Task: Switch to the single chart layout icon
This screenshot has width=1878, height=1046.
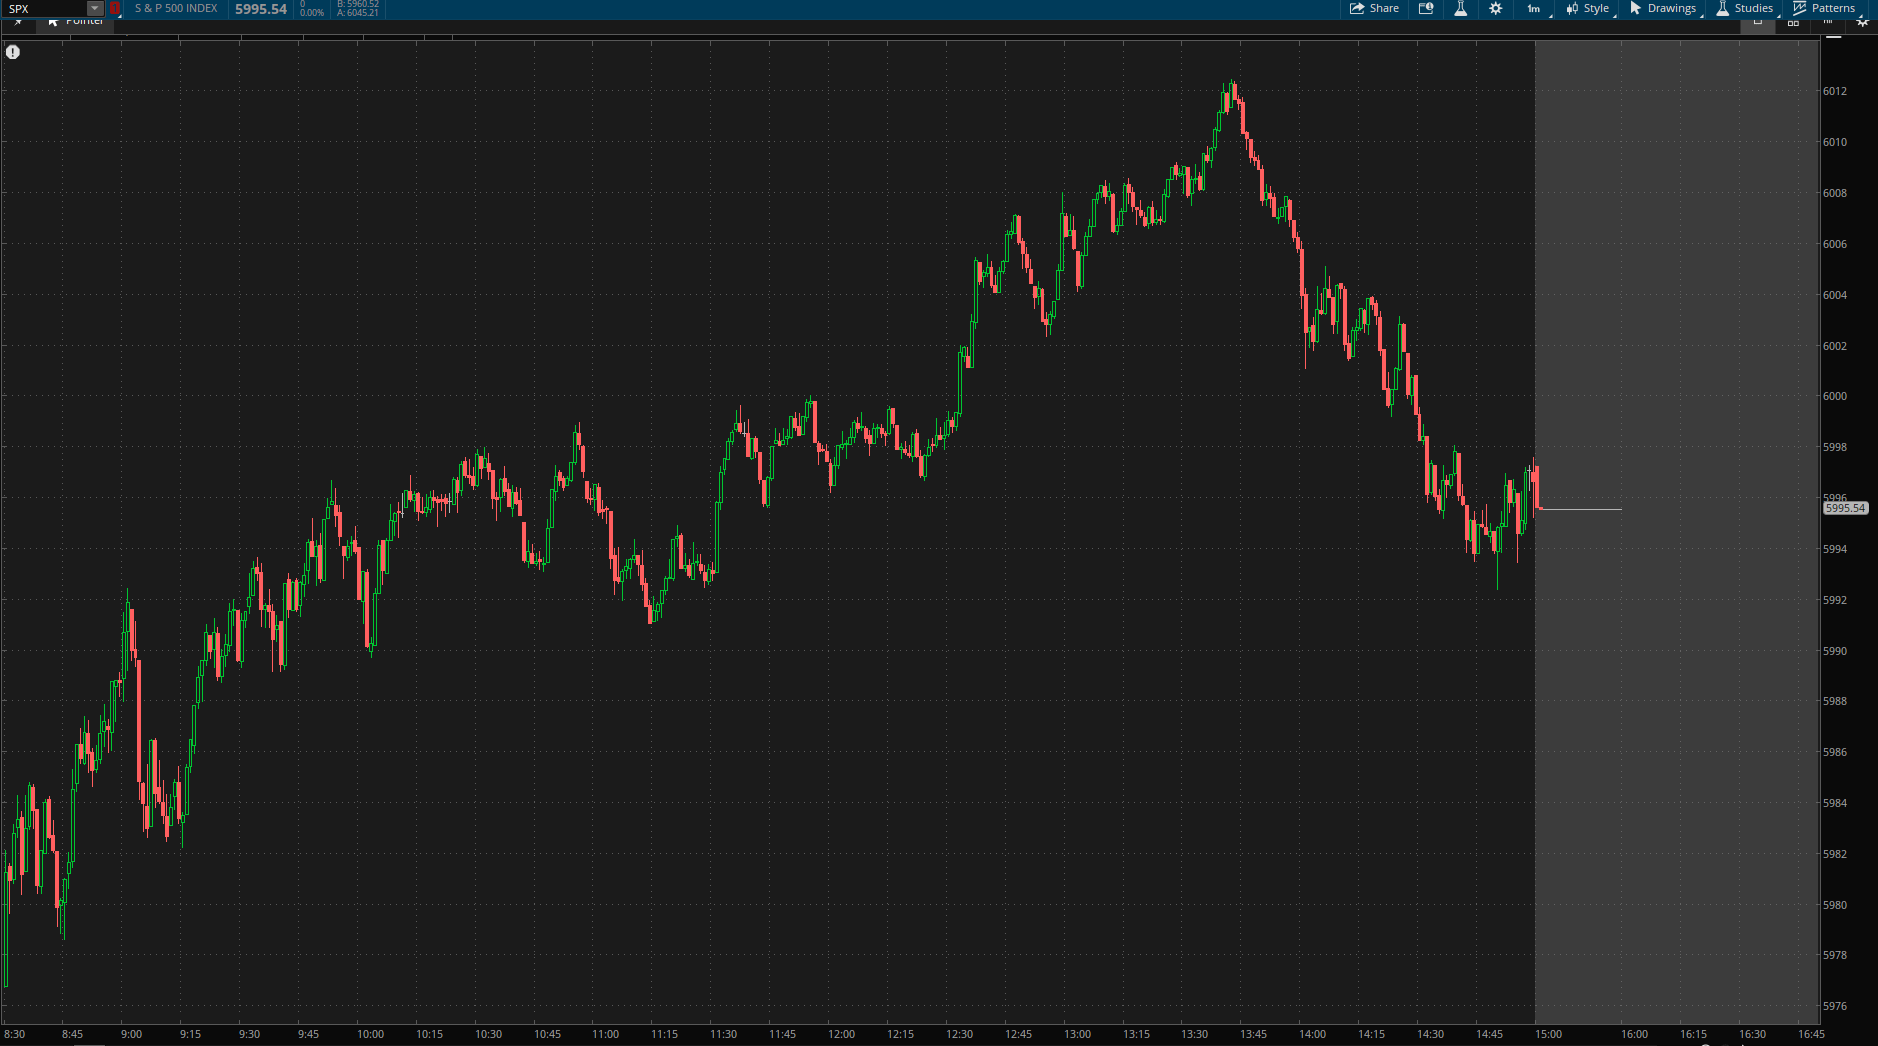Action: point(1757,22)
